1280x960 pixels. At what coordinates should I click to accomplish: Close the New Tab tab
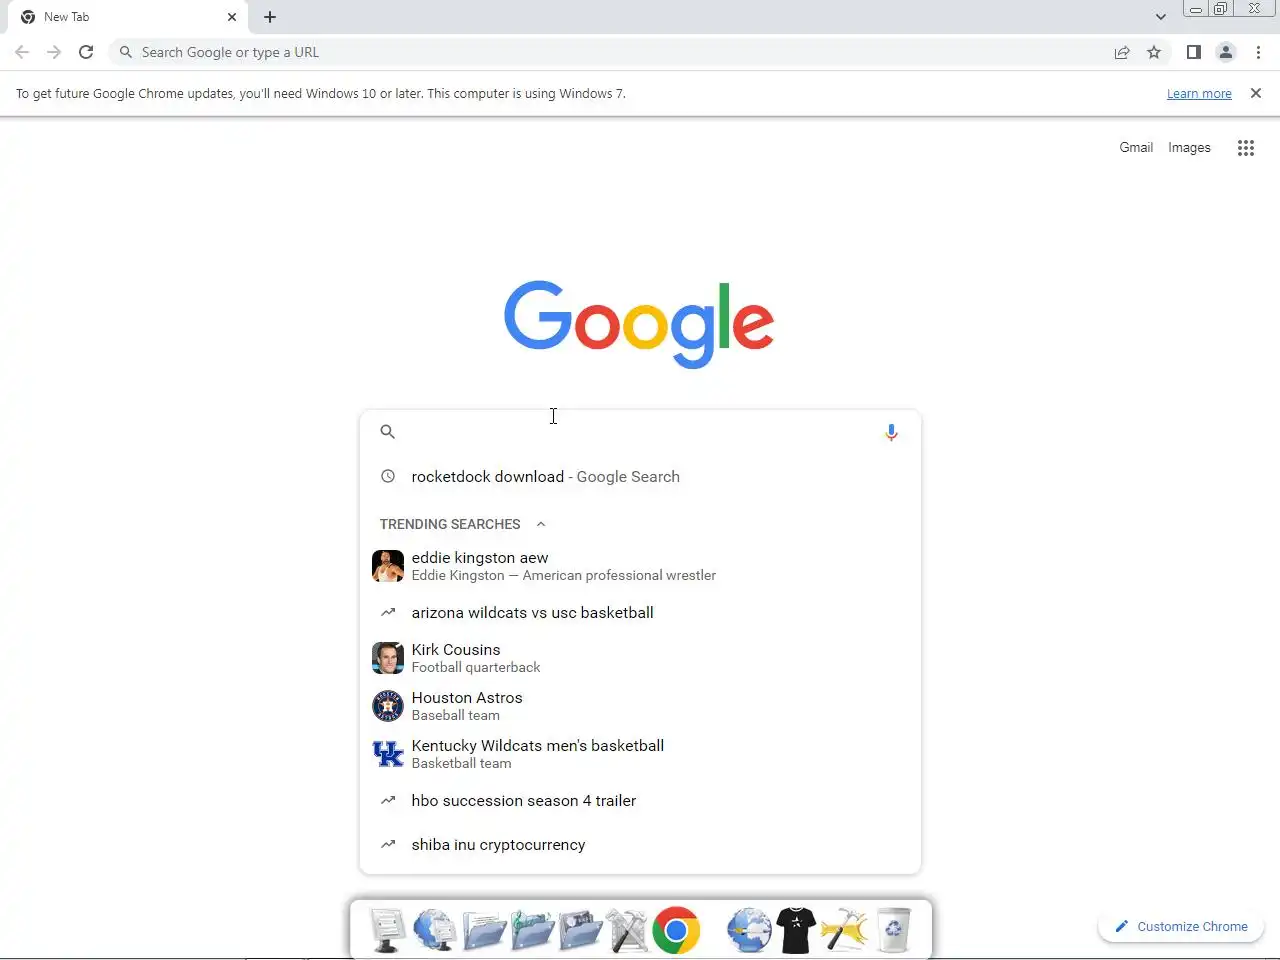[x=232, y=17]
